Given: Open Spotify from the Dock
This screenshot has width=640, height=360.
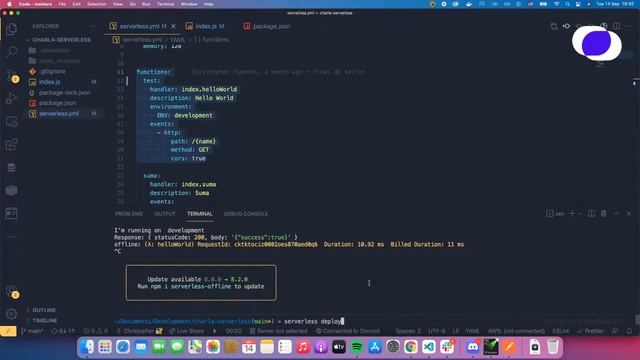Looking at the screenshot, I should (x=357, y=347).
